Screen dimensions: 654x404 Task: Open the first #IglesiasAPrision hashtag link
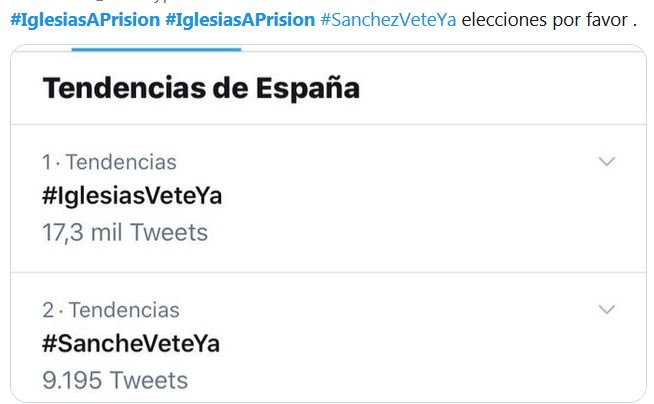click(x=83, y=20)
